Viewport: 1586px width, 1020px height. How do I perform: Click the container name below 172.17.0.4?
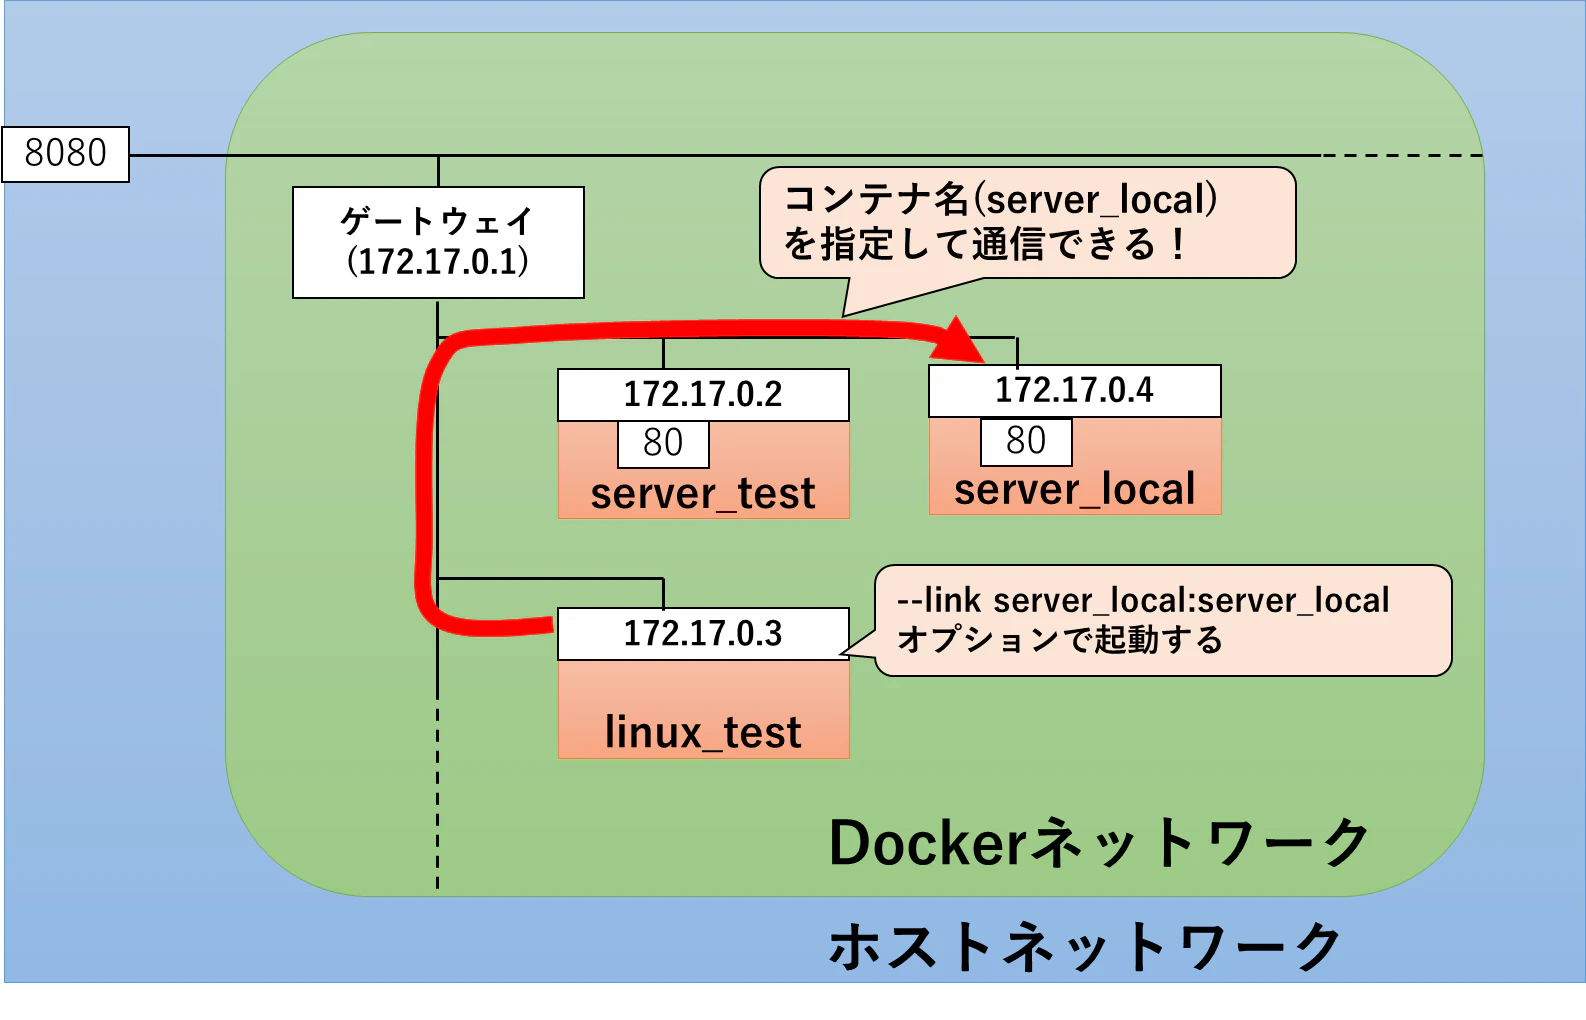[x=1075, y=490]
